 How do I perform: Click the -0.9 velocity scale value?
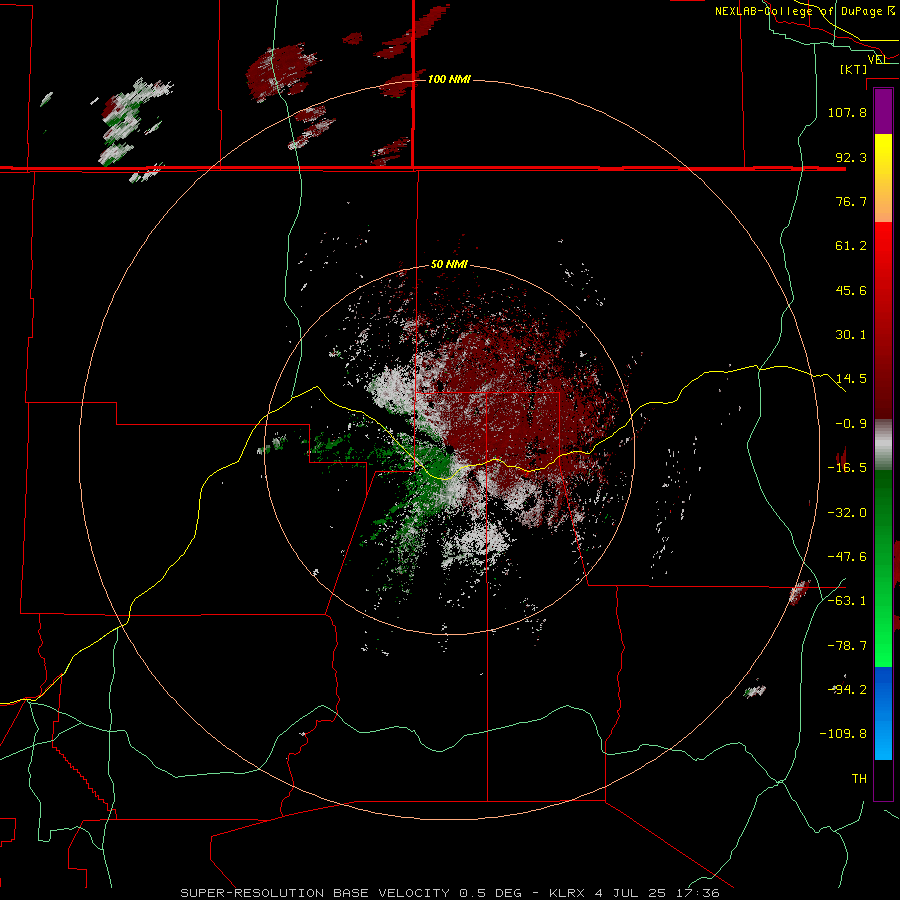(851, 424)
